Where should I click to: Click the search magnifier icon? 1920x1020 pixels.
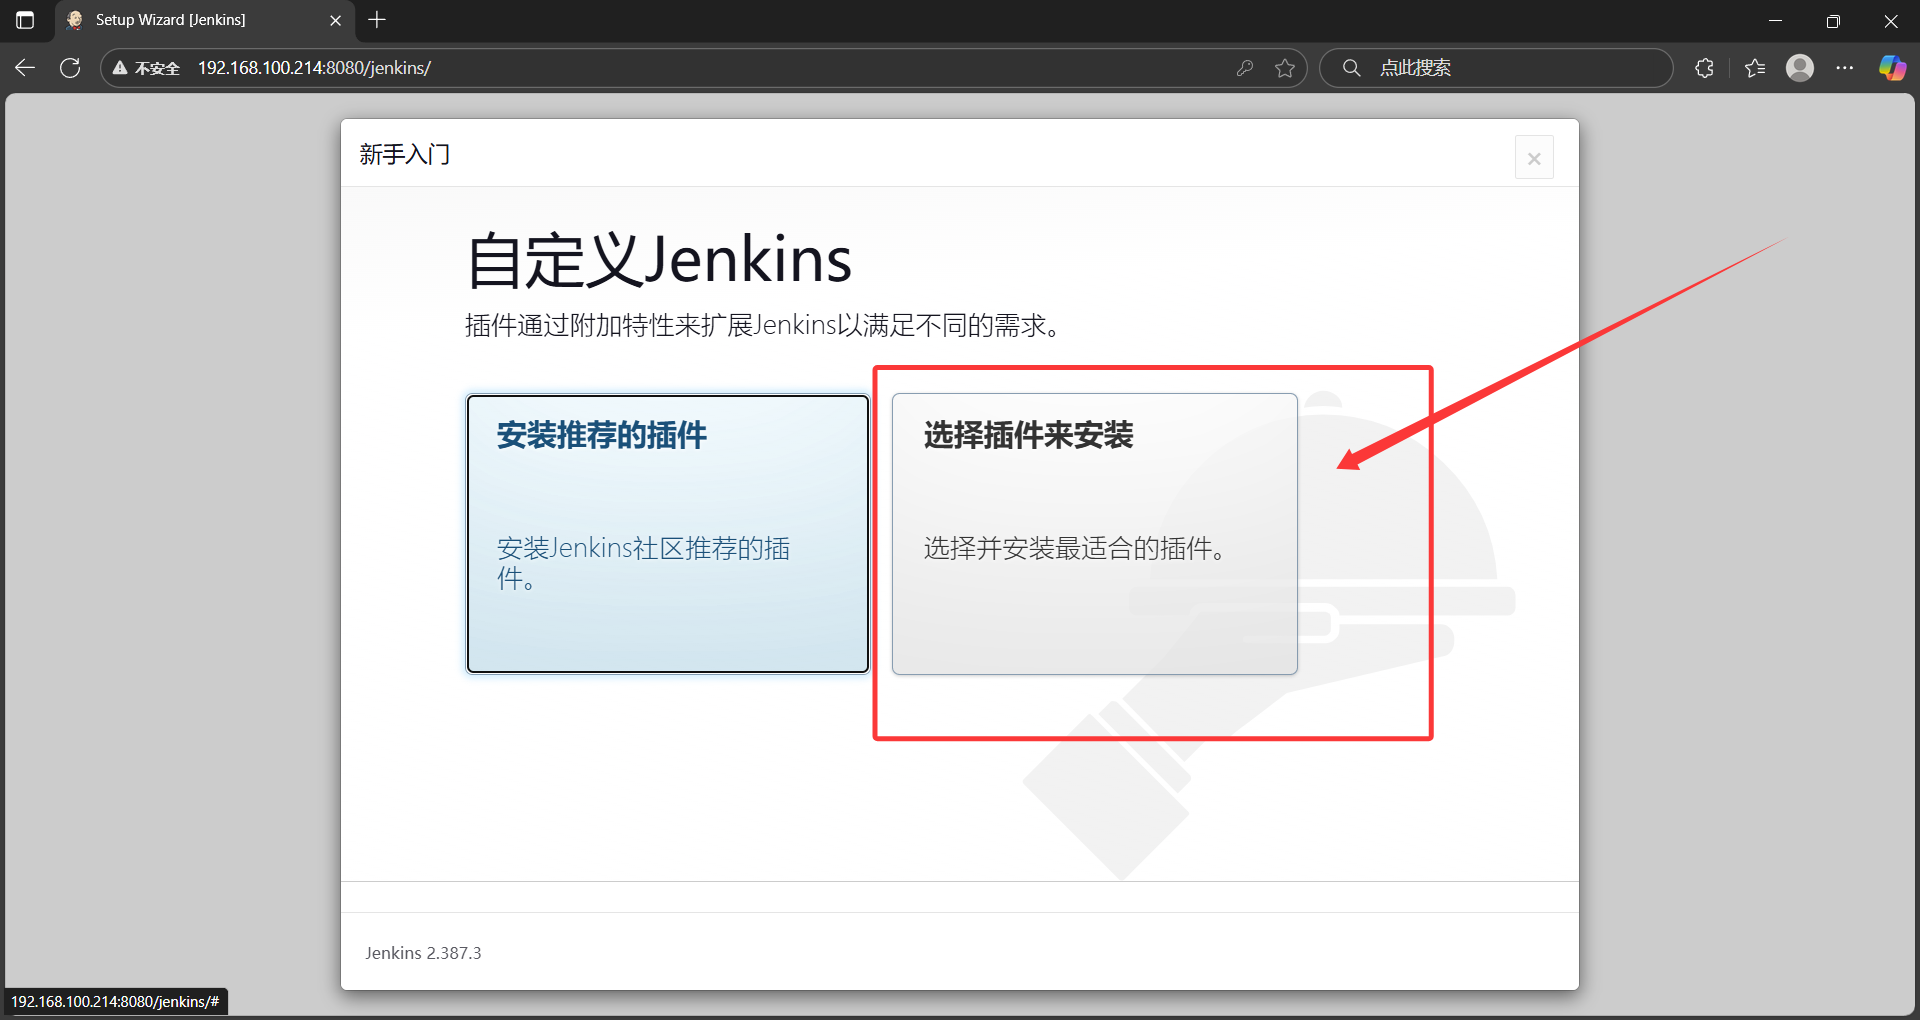pyautogui.click(x=1351, y=68)
